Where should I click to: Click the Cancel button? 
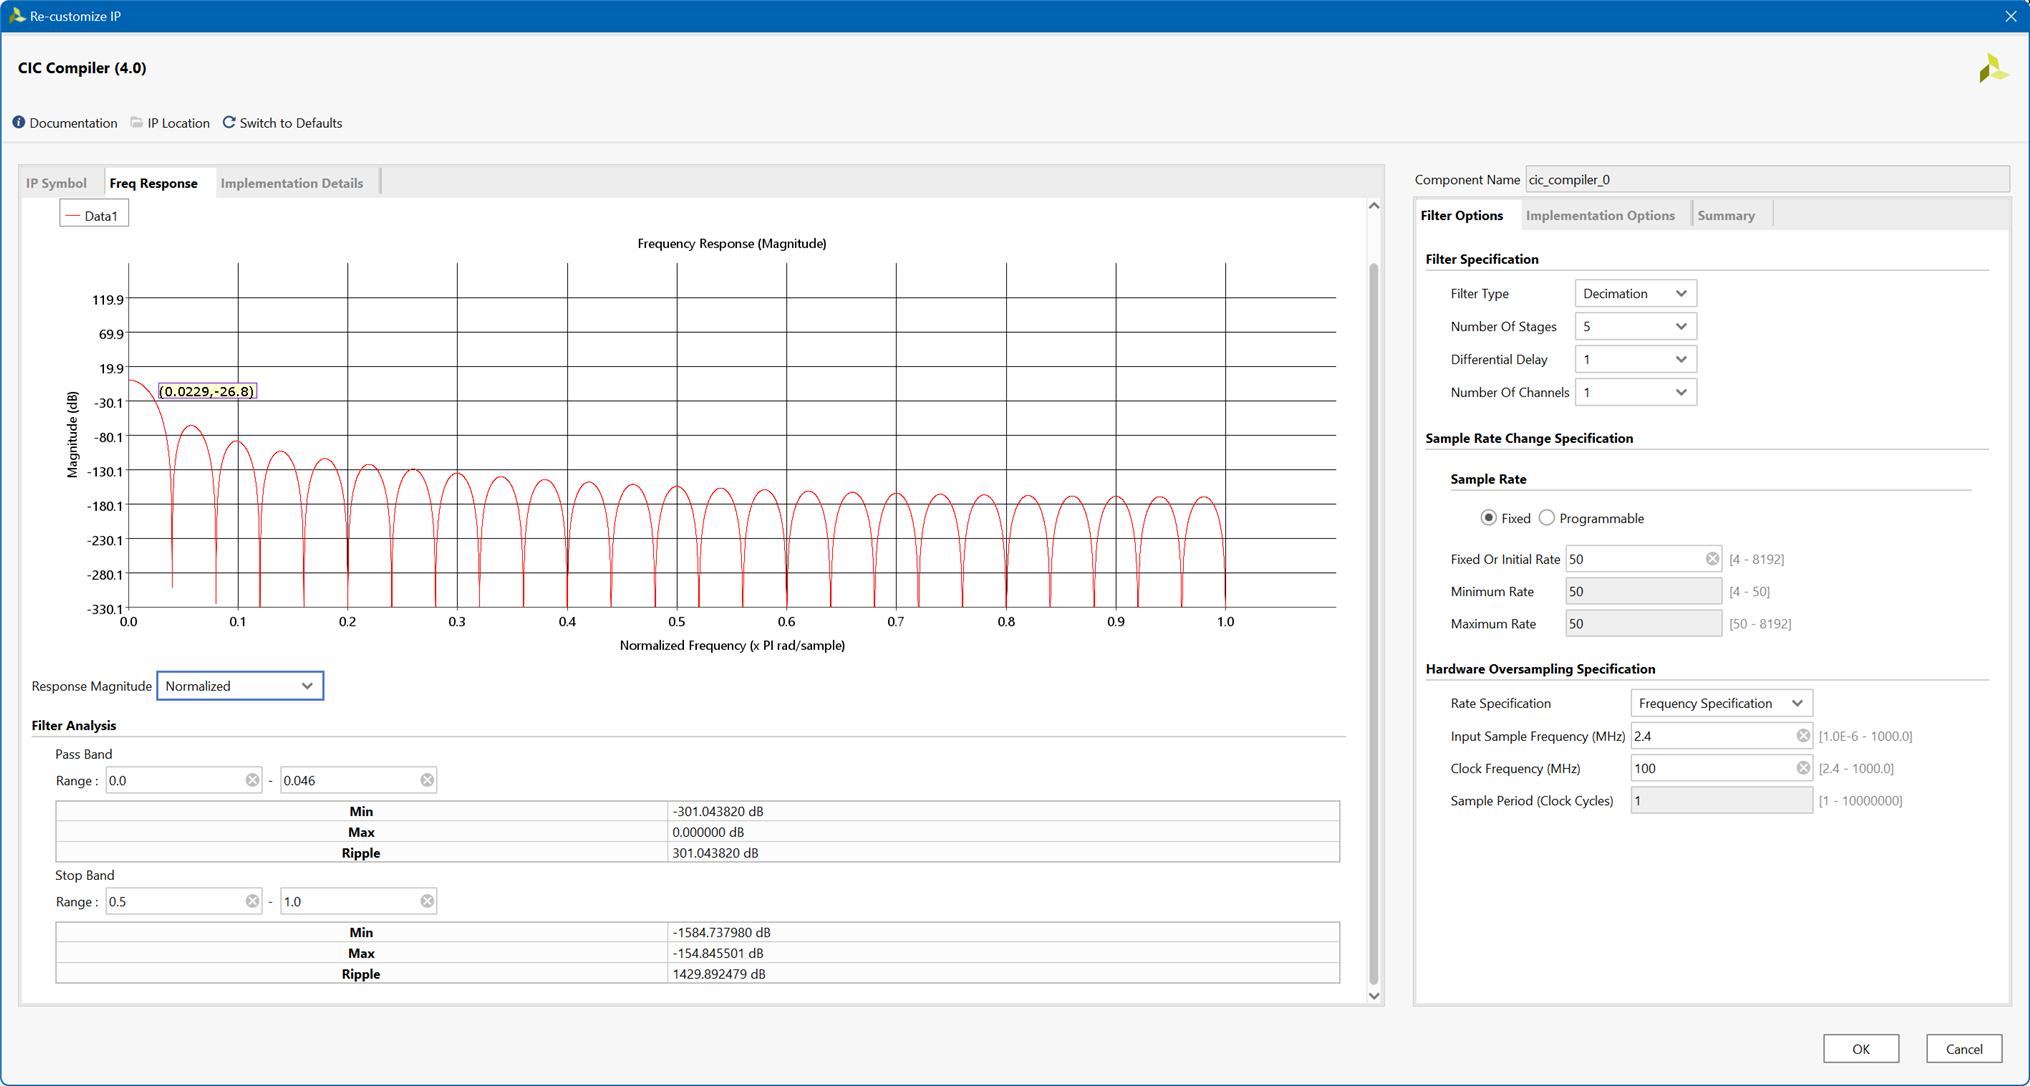[x=1964, y=1048]
